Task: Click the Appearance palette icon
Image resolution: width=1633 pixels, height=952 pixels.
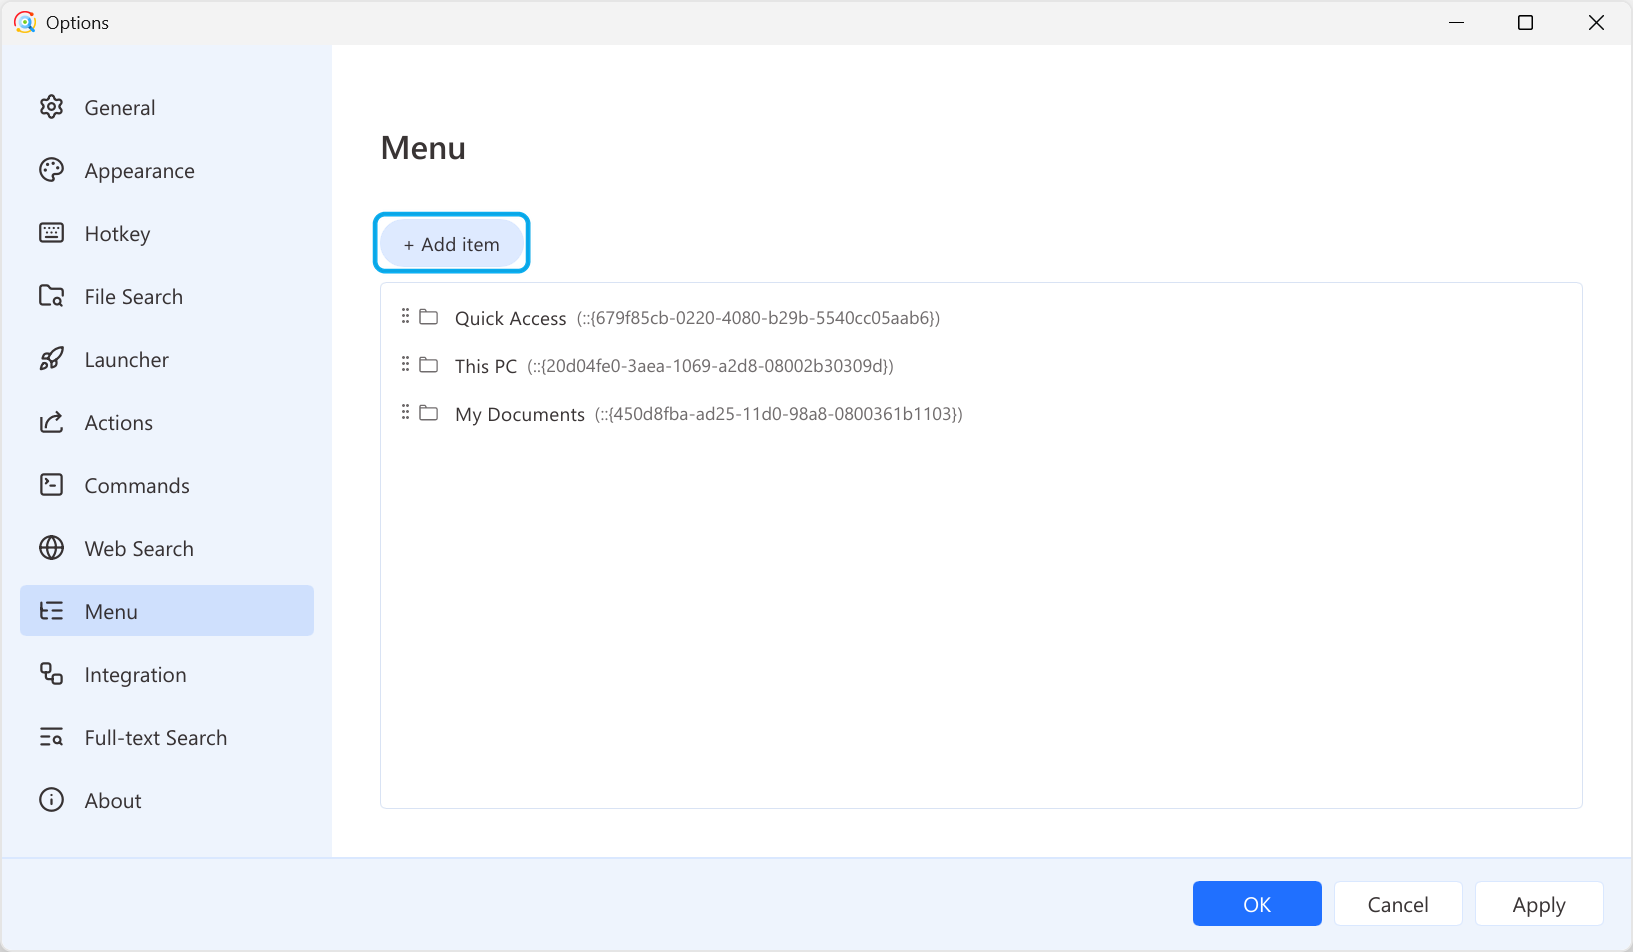Action: tap(51, 170)
